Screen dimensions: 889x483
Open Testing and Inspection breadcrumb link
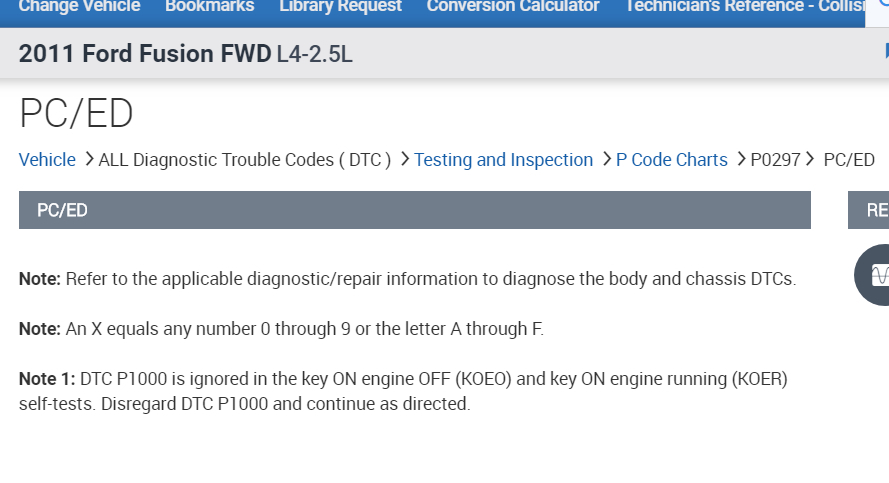click(503, 160)
